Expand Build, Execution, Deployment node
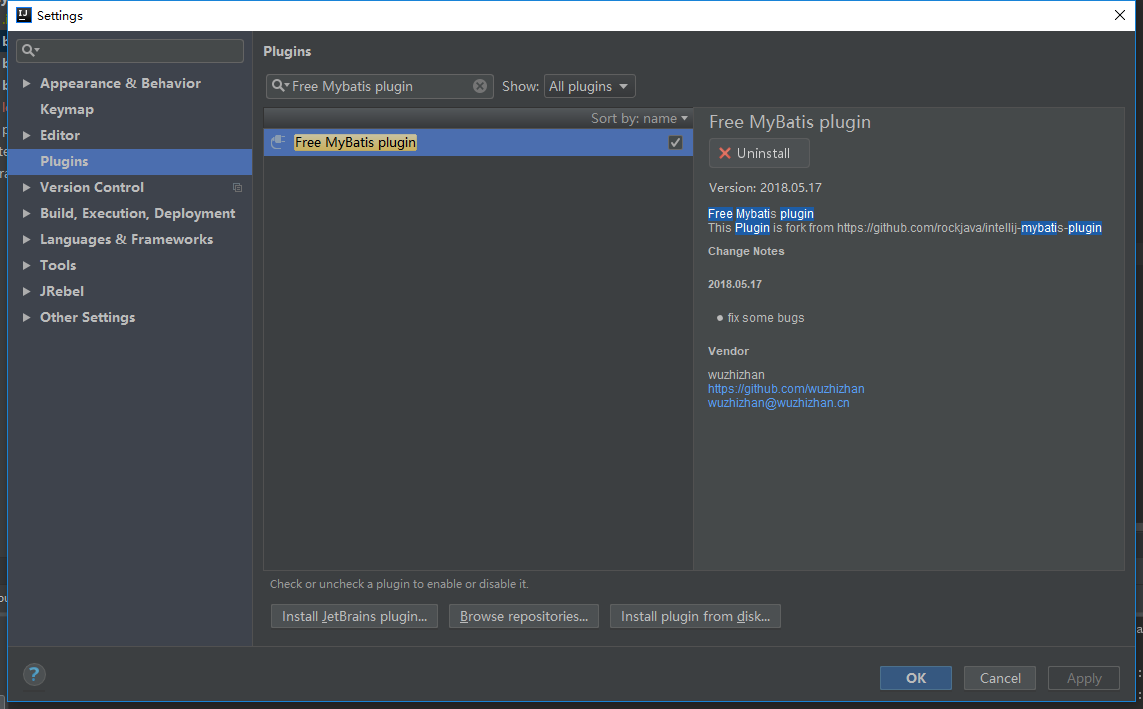This screenshot has width=1143, height=709. point(26,214)
